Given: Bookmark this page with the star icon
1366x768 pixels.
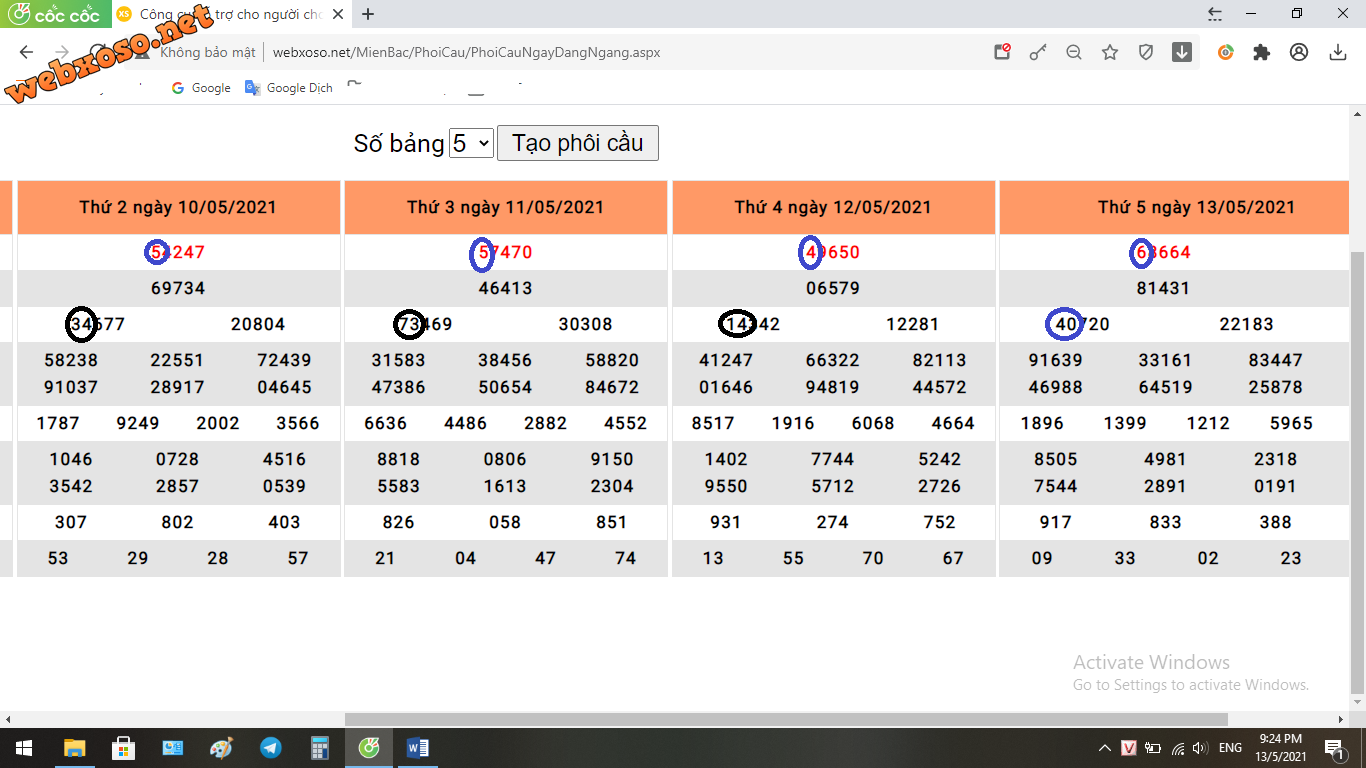Looking at the screenshot, I should pos(1110,53).
